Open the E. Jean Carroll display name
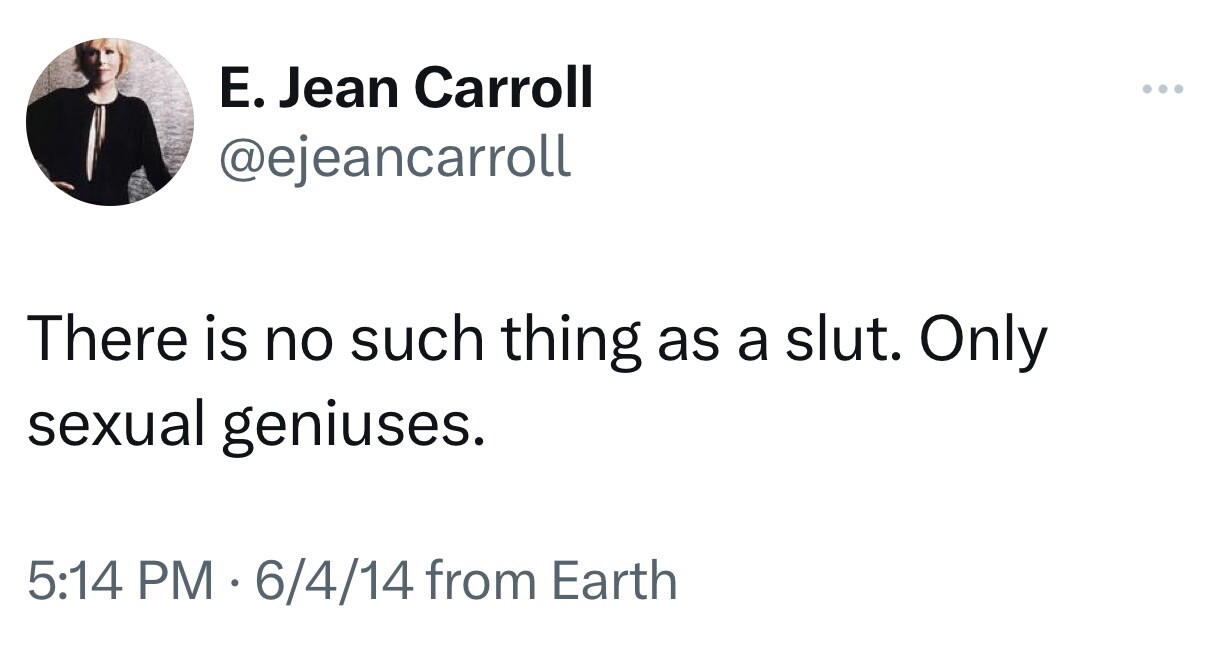The height and width of the screenshot is (649, 1208). pyautogui.click(x=406, y=88)
